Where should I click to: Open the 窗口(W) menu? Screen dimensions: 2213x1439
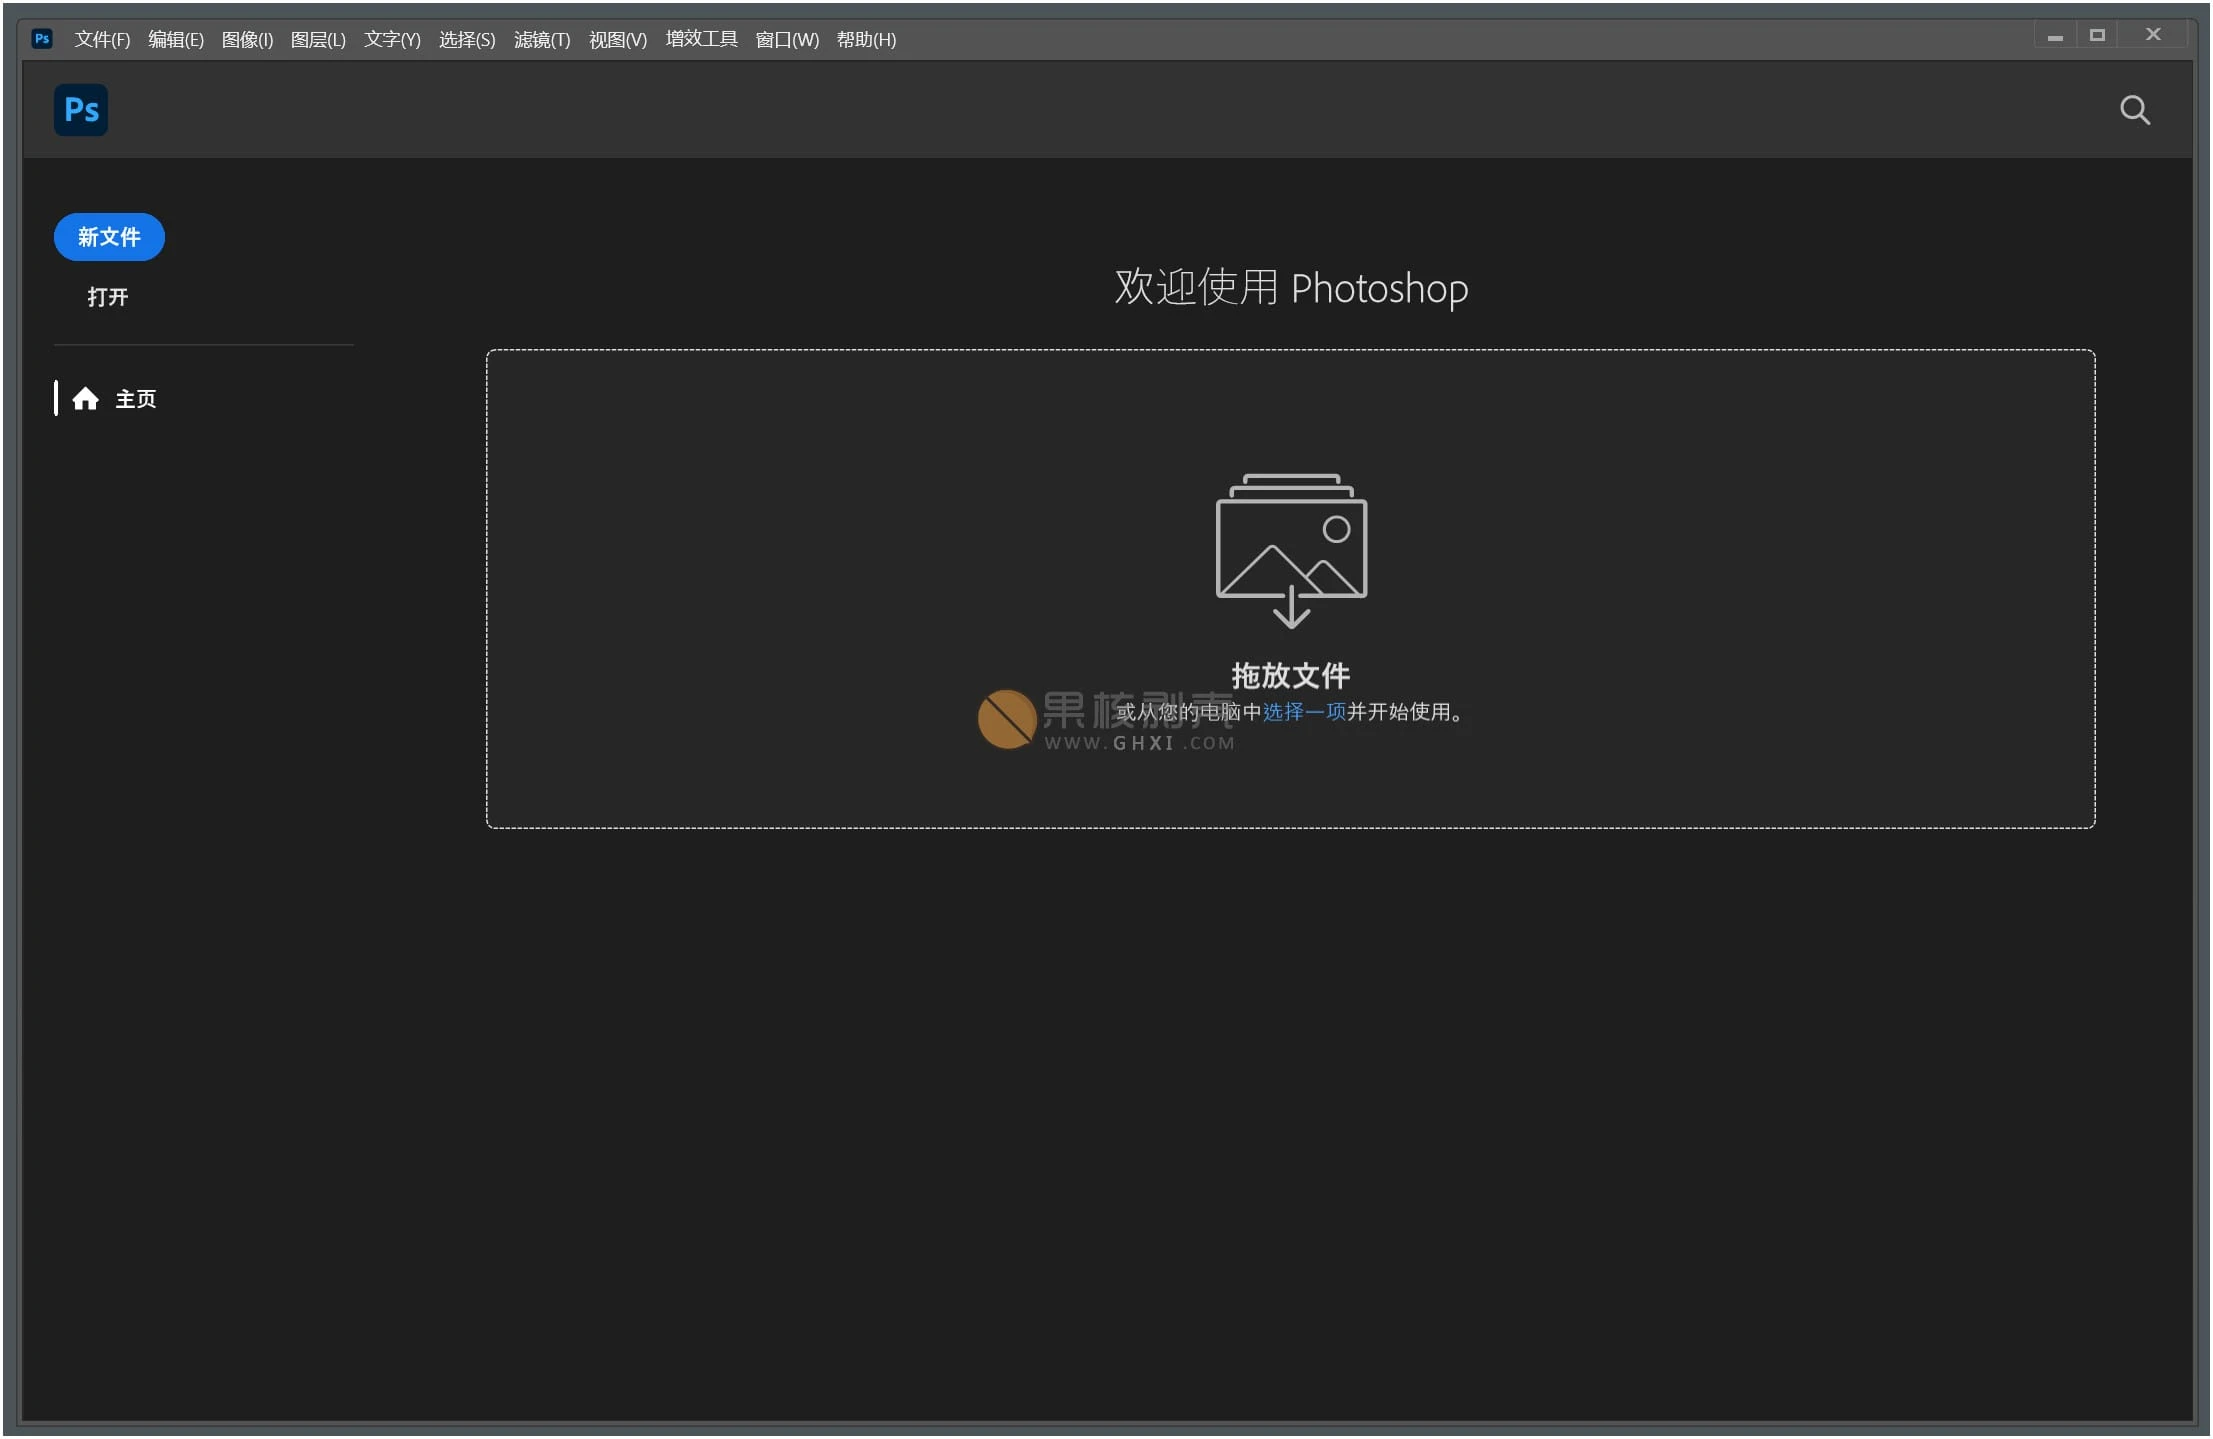coord(787,40)
